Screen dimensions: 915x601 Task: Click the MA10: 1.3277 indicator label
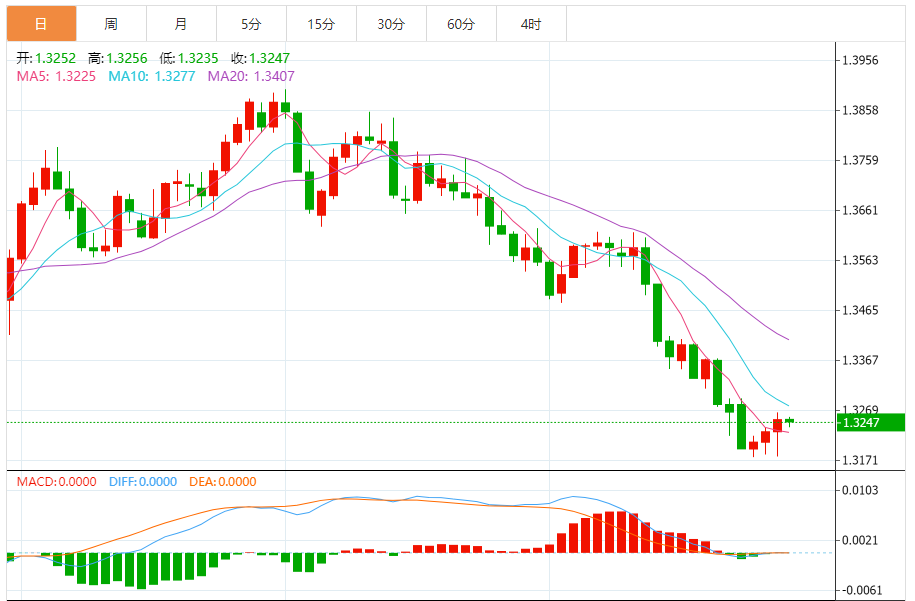coord(152,76)
